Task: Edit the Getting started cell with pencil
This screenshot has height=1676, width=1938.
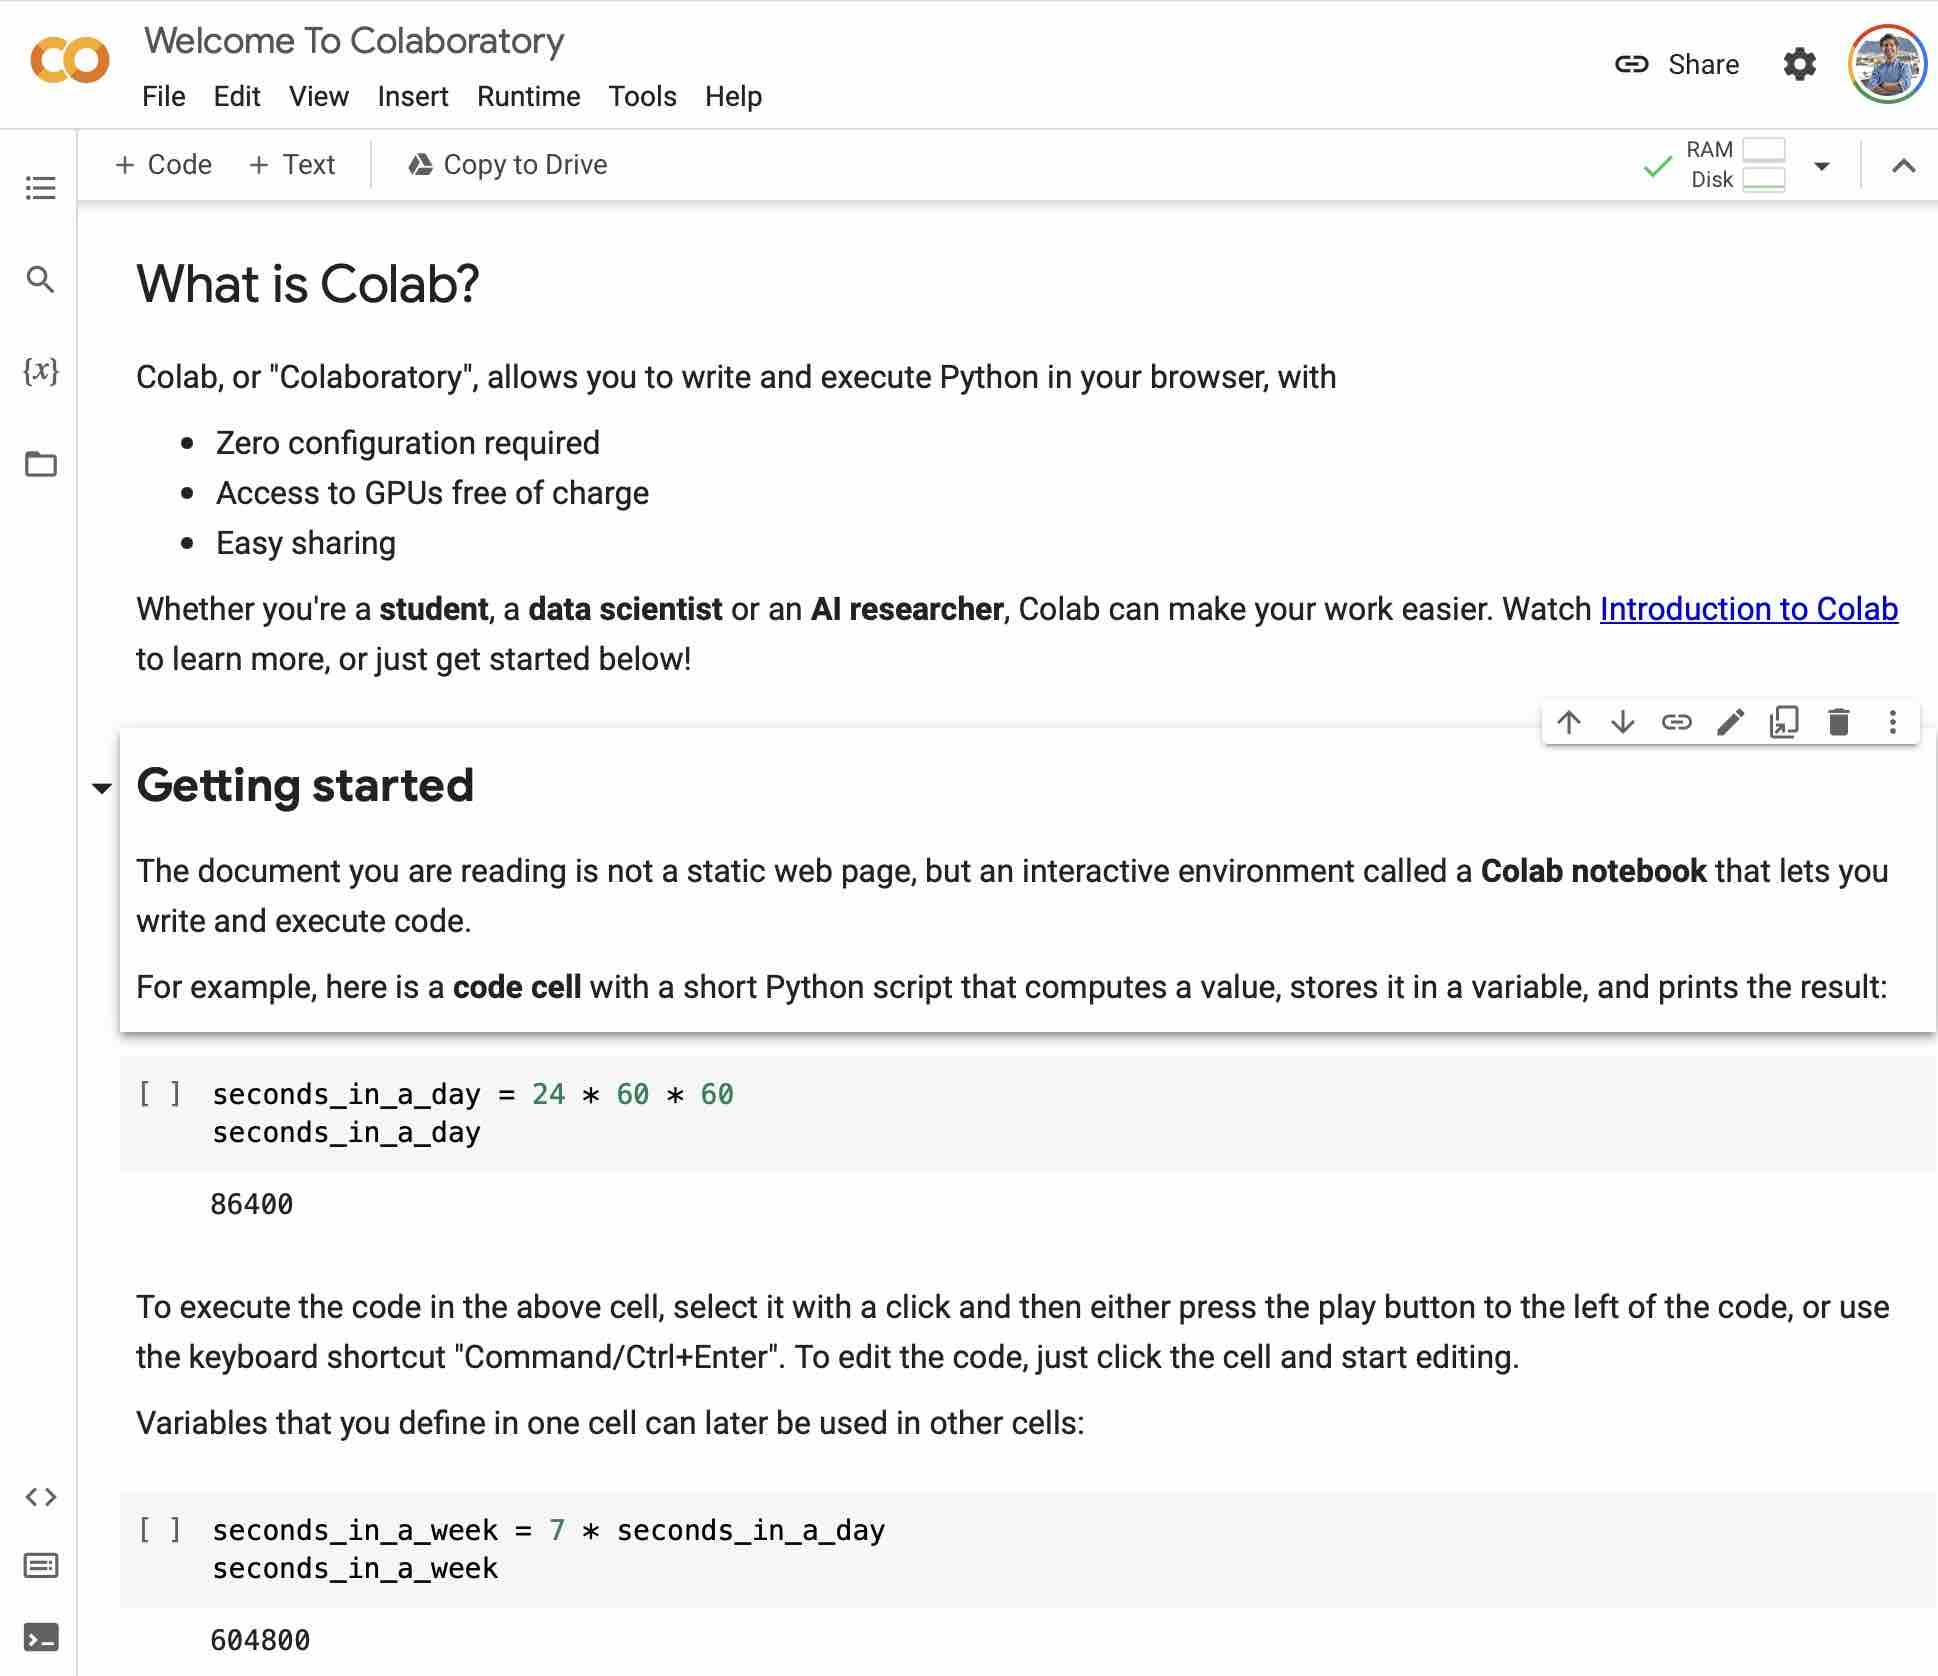Action: 1730,722
